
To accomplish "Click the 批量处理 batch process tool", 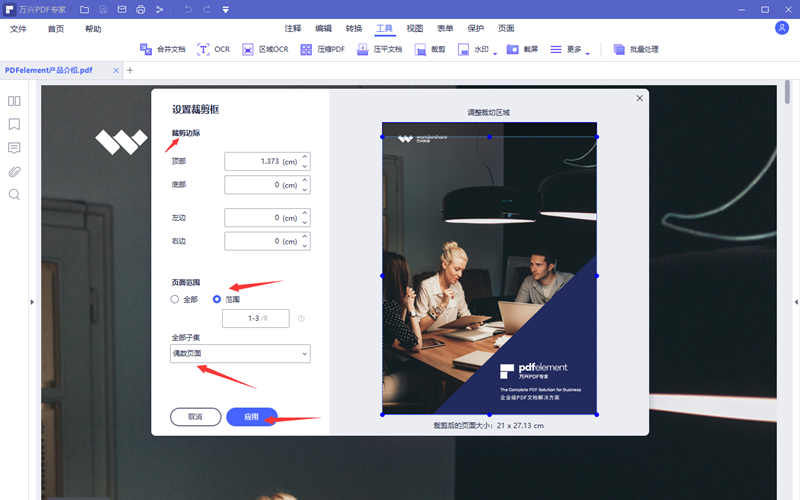I will pyautogui.click(x=636, y=49).
